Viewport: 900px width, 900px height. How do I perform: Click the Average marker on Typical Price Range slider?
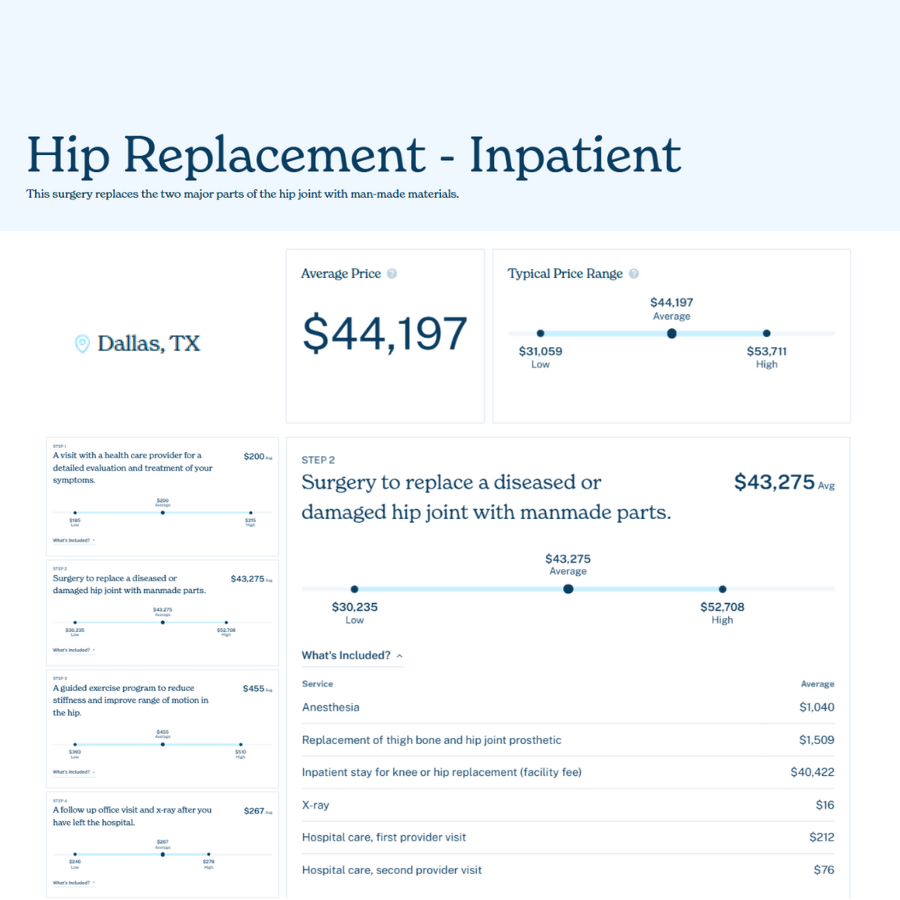(x=671, y=333)
